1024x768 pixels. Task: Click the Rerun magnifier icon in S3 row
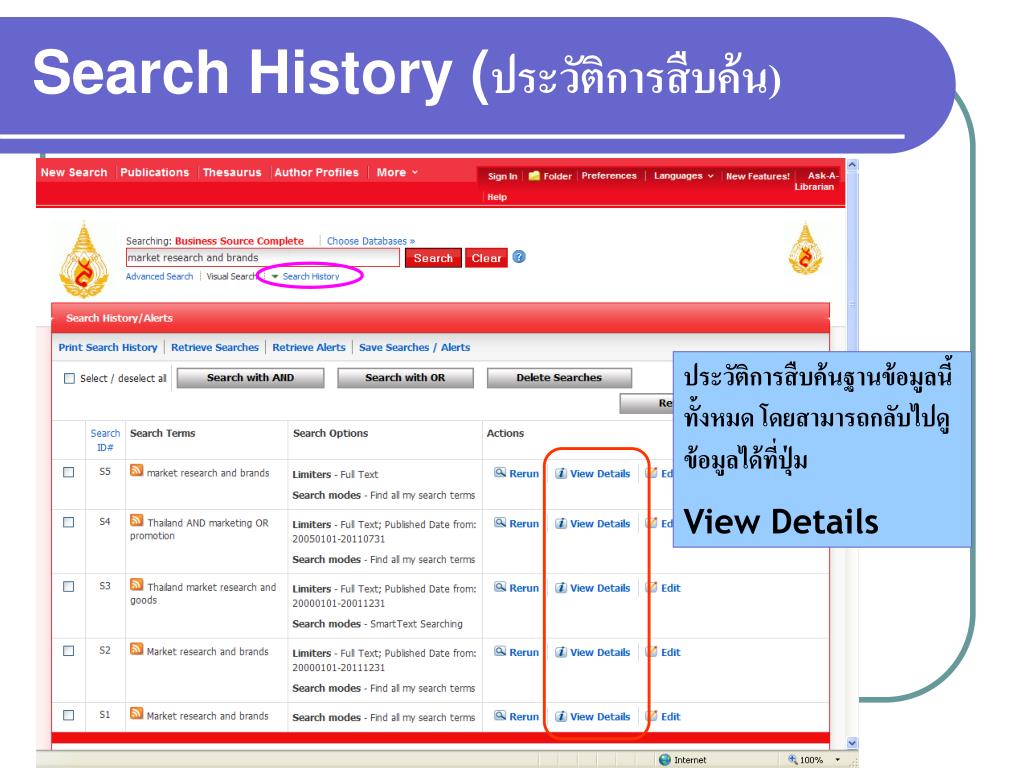point(500,587)
